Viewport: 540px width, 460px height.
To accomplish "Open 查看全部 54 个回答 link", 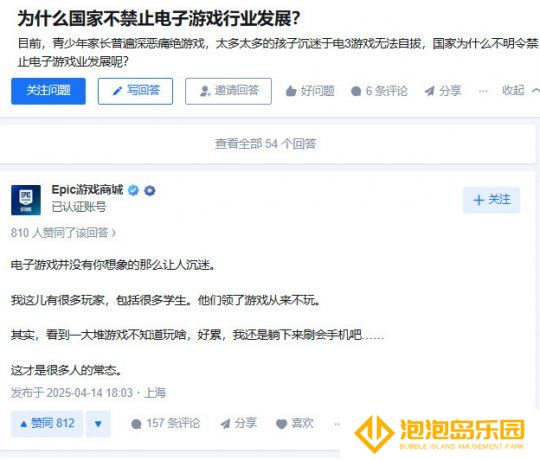I will 266,144.
